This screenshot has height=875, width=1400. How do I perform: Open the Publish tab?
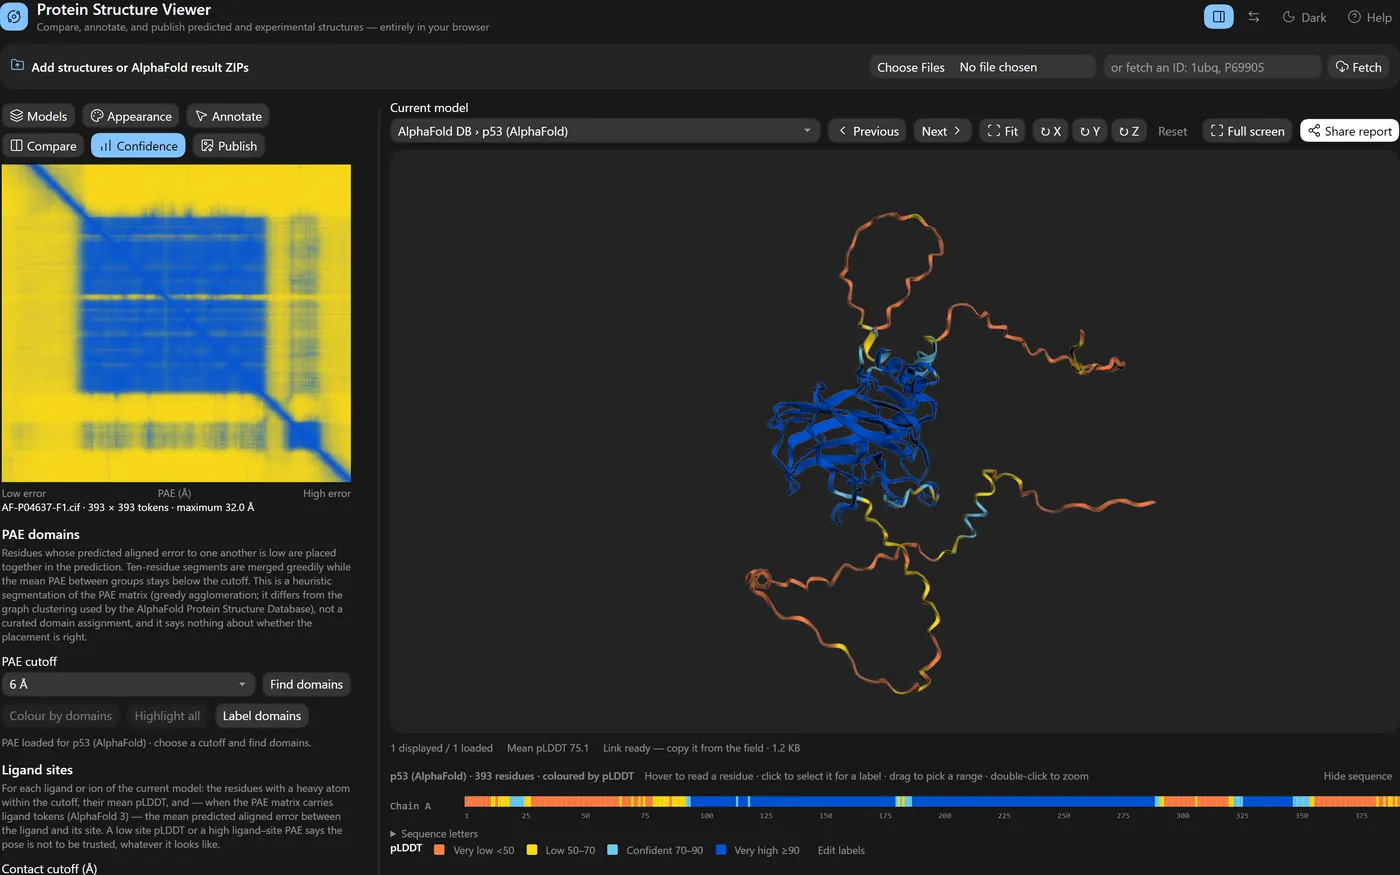click(x=229, y=146)
